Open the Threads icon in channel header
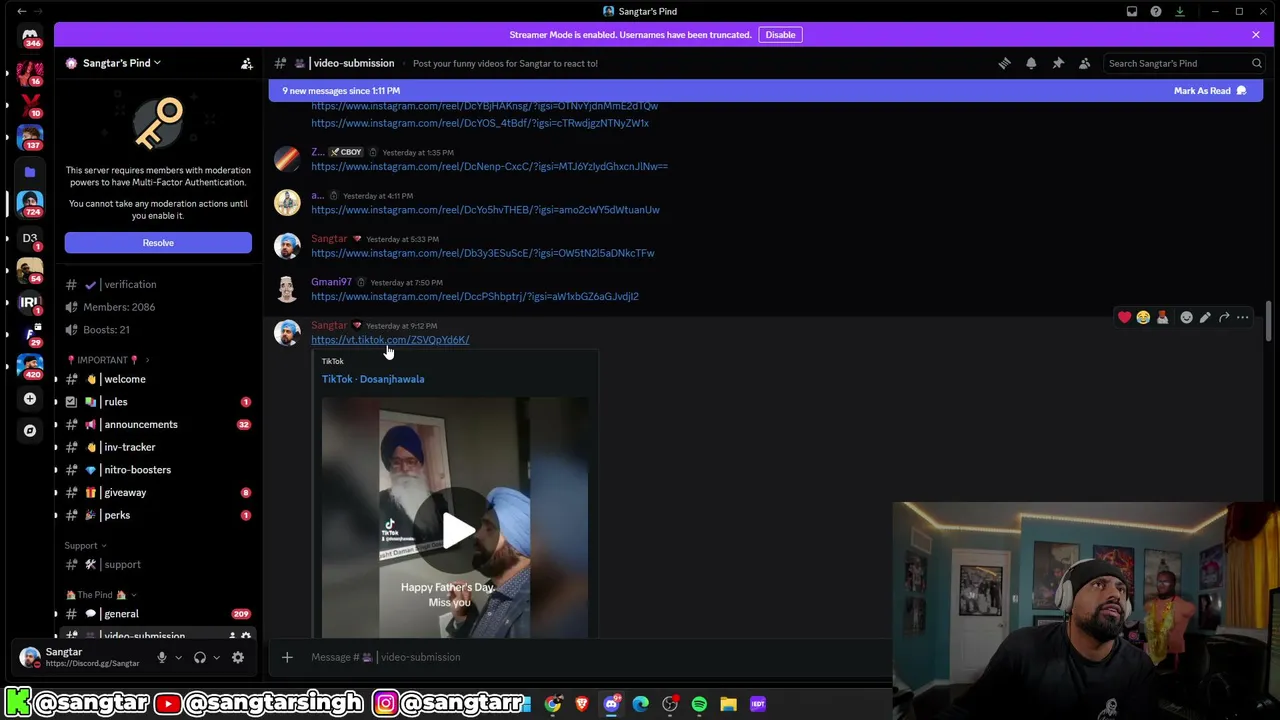1280x720 pixels. pyautogui.click(x=1004, y=63)
